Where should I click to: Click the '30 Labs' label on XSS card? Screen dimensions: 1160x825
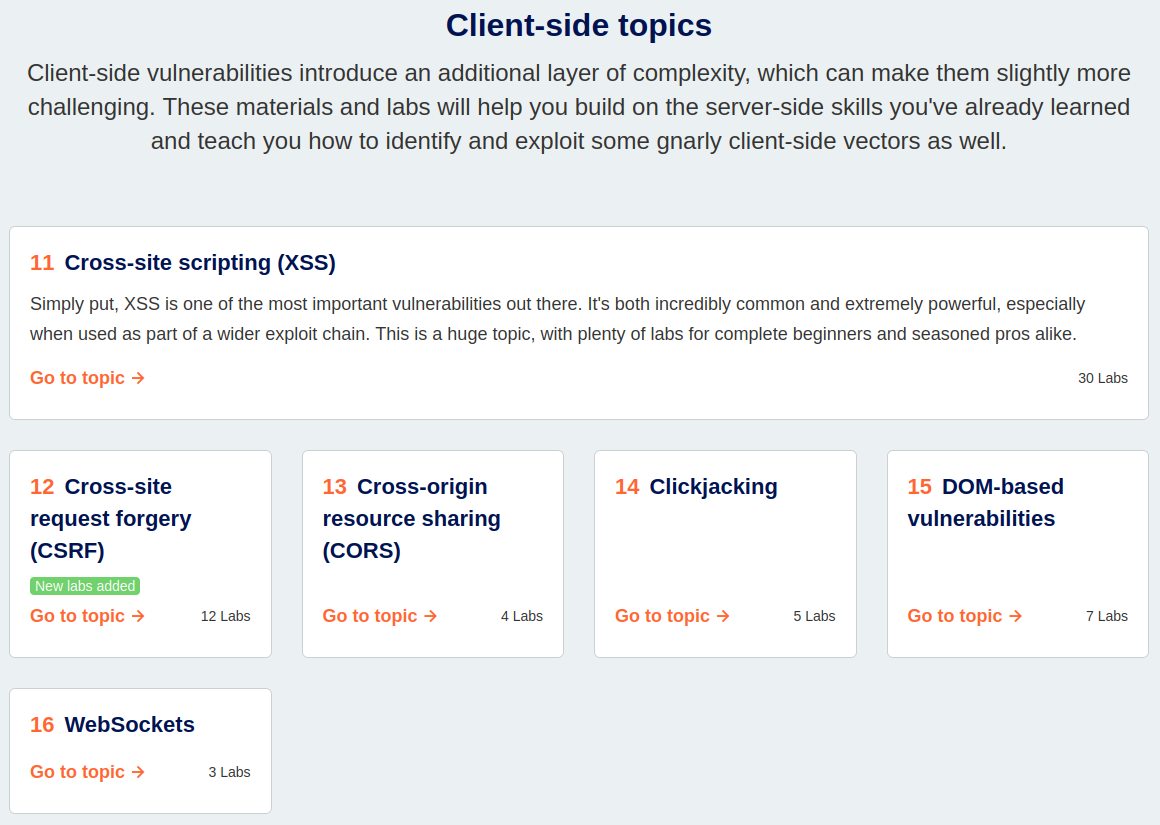pyautogui.click(x=1103, y=378)
